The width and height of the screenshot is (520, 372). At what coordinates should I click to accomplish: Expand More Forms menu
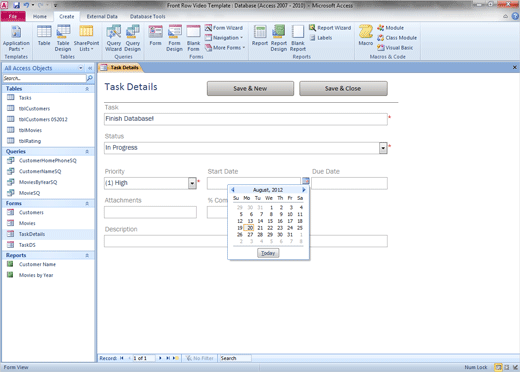coord(225,48)
